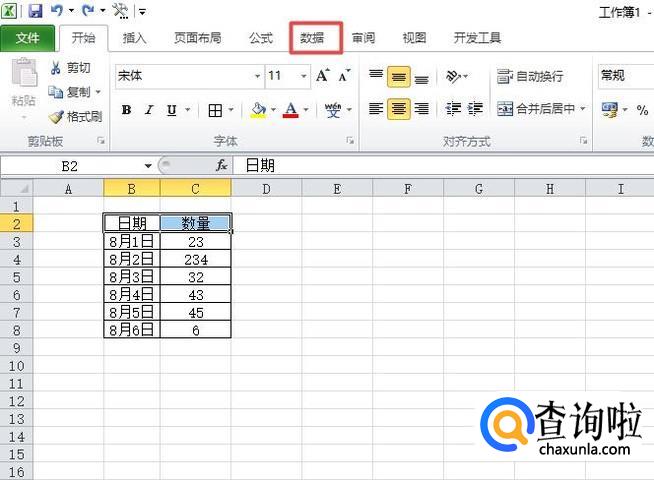
Task: Open the 插入 ribbon tab
Action: point(134,38)
